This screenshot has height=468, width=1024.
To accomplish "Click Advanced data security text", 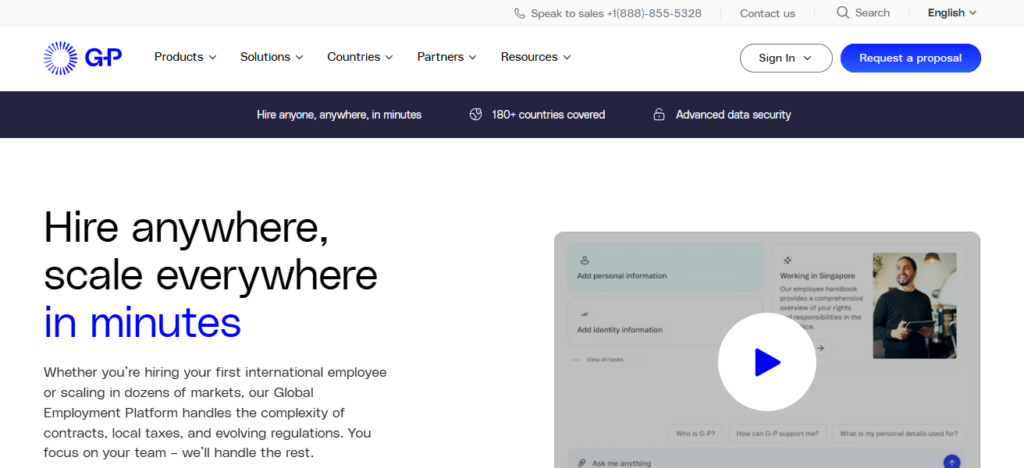I will point(733,114).
